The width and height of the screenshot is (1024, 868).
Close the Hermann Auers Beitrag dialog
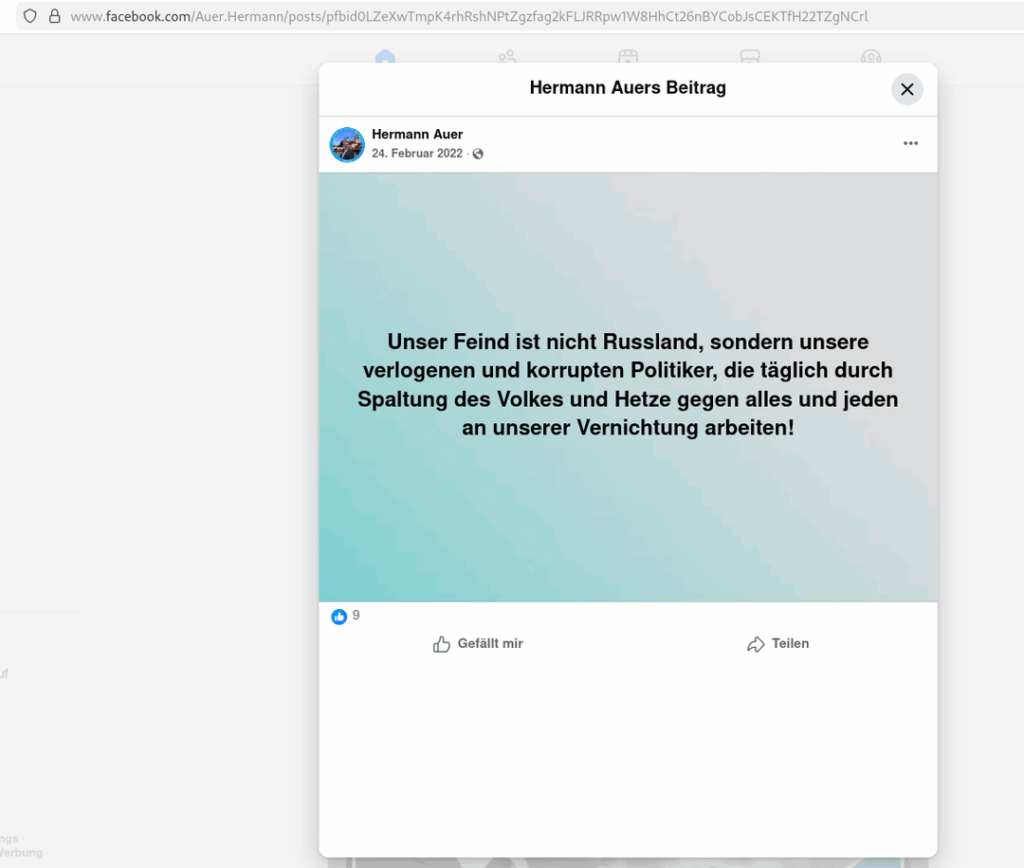click(x=906, y=89)
